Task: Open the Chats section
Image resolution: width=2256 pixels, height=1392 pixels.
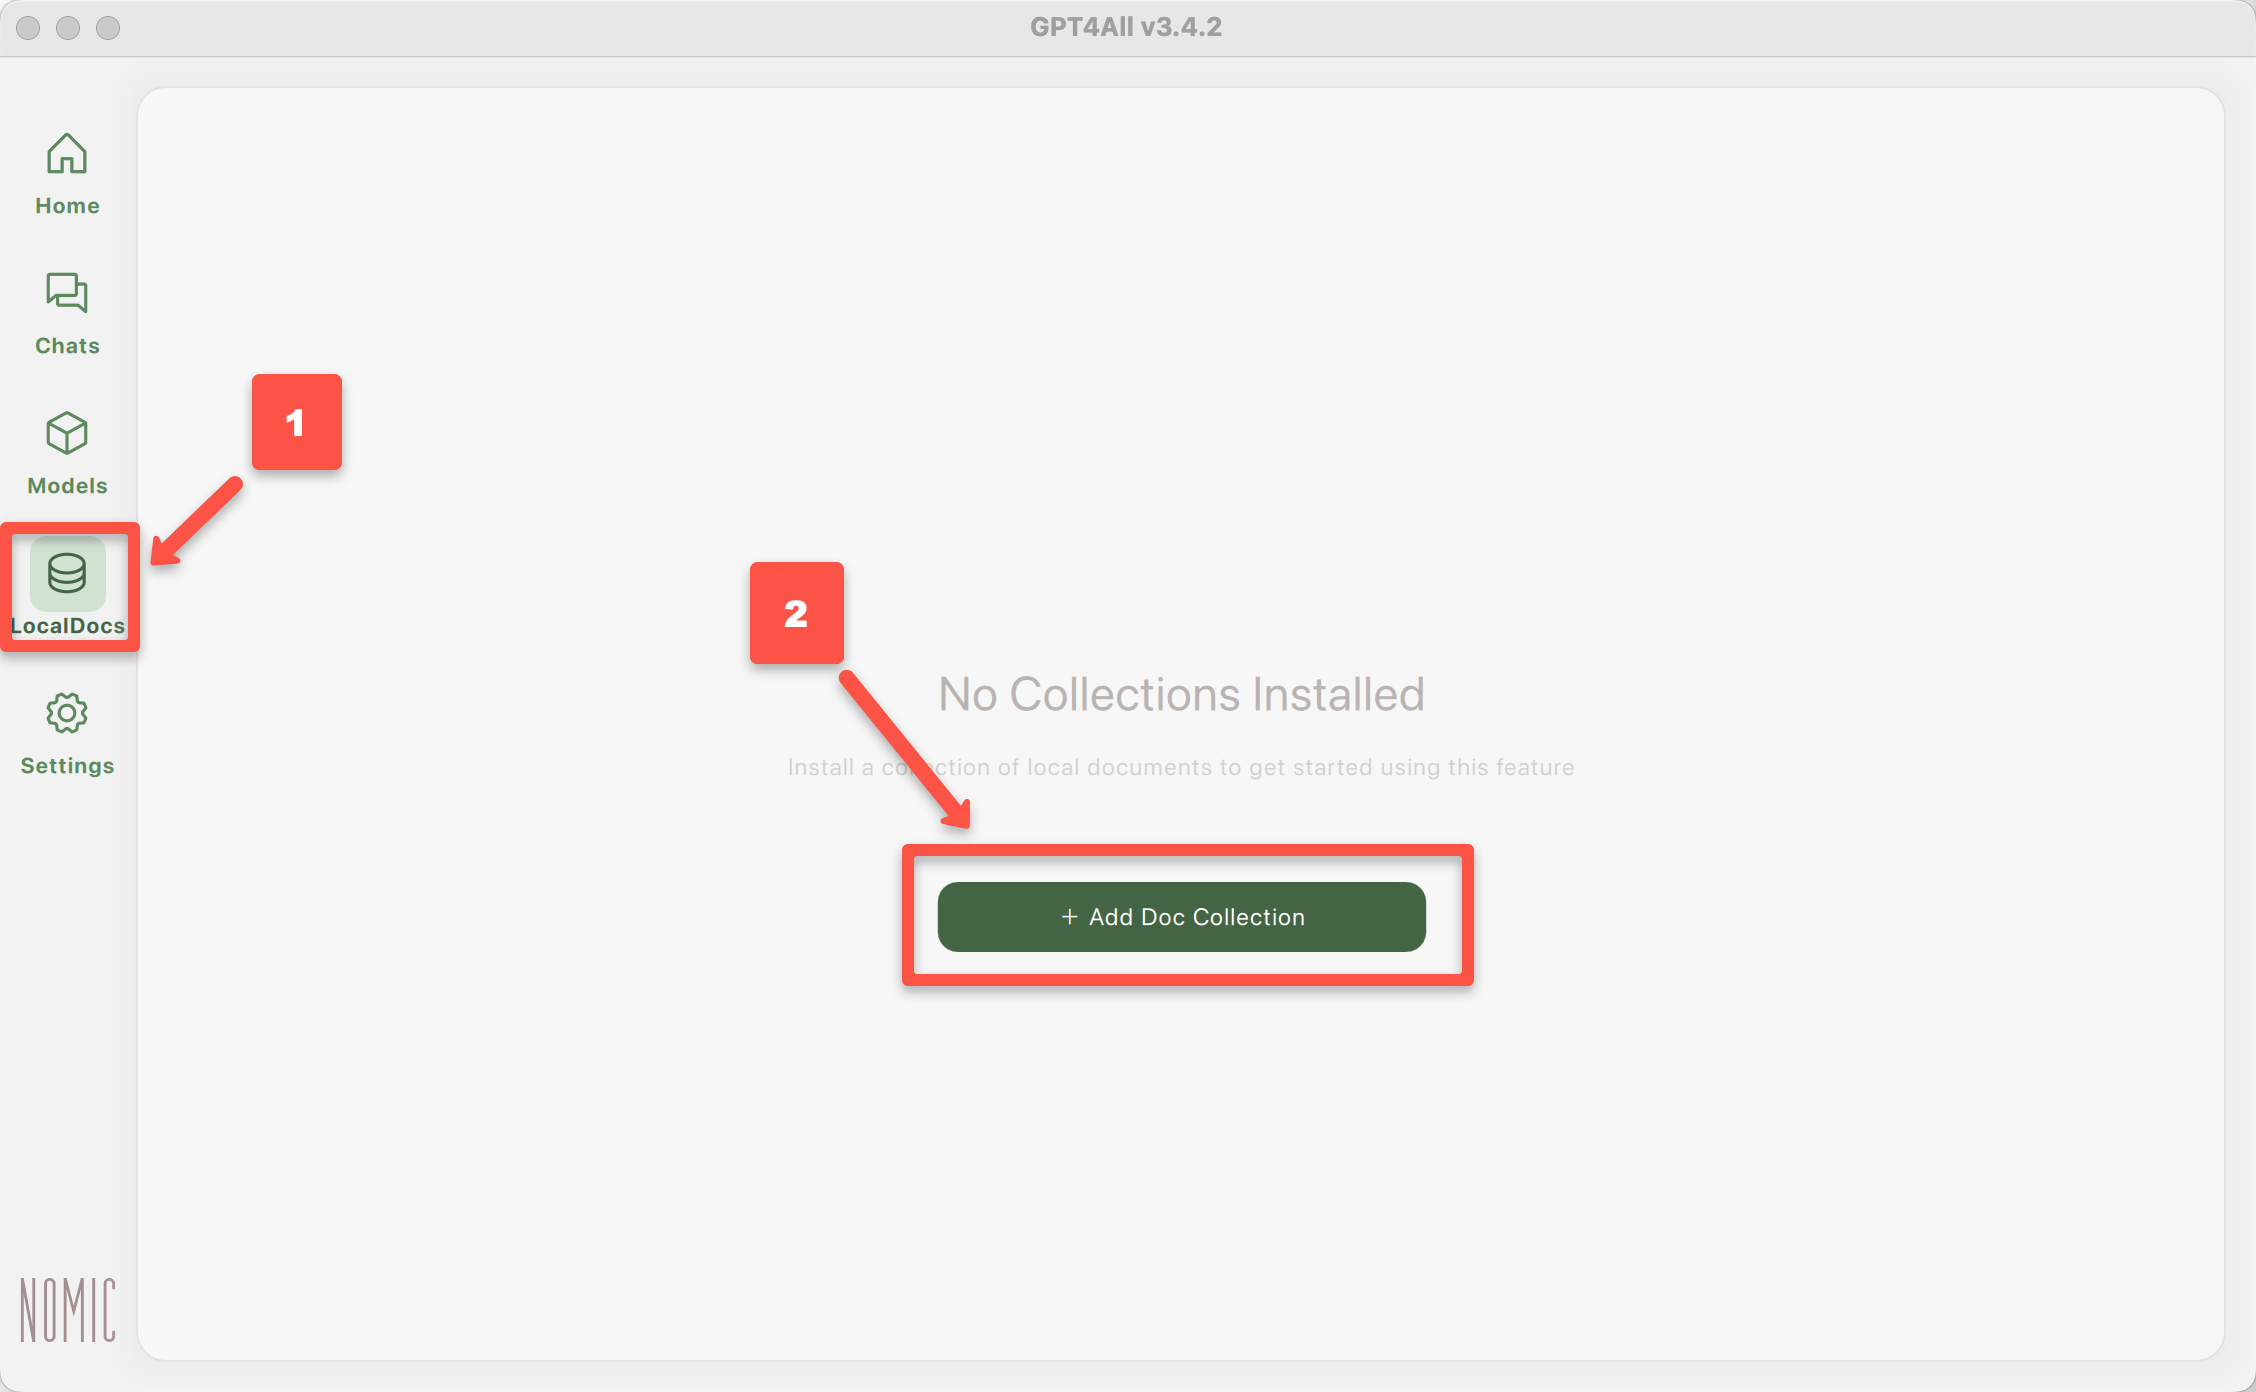Action: click(67, 314)
